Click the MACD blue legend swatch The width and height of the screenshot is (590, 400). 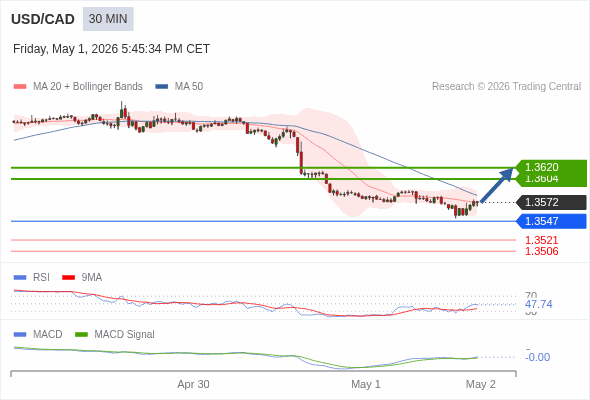click(x=20, y=335)
